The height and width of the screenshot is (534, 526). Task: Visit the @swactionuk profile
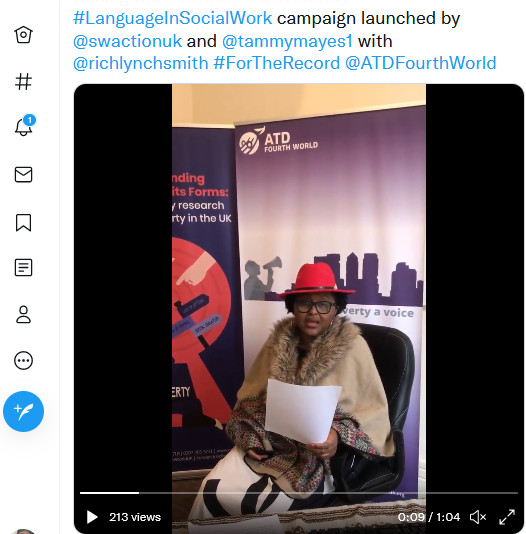128,41
